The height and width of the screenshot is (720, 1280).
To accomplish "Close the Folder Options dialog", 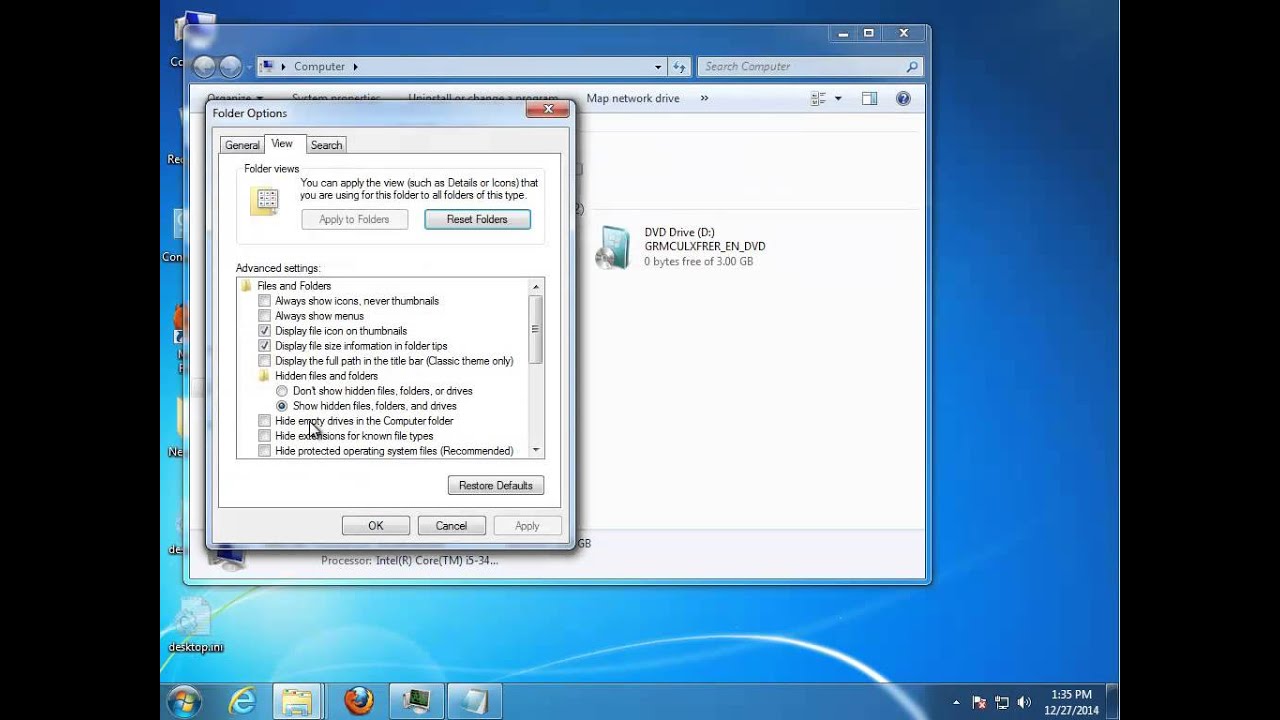I will coord(549,108).
